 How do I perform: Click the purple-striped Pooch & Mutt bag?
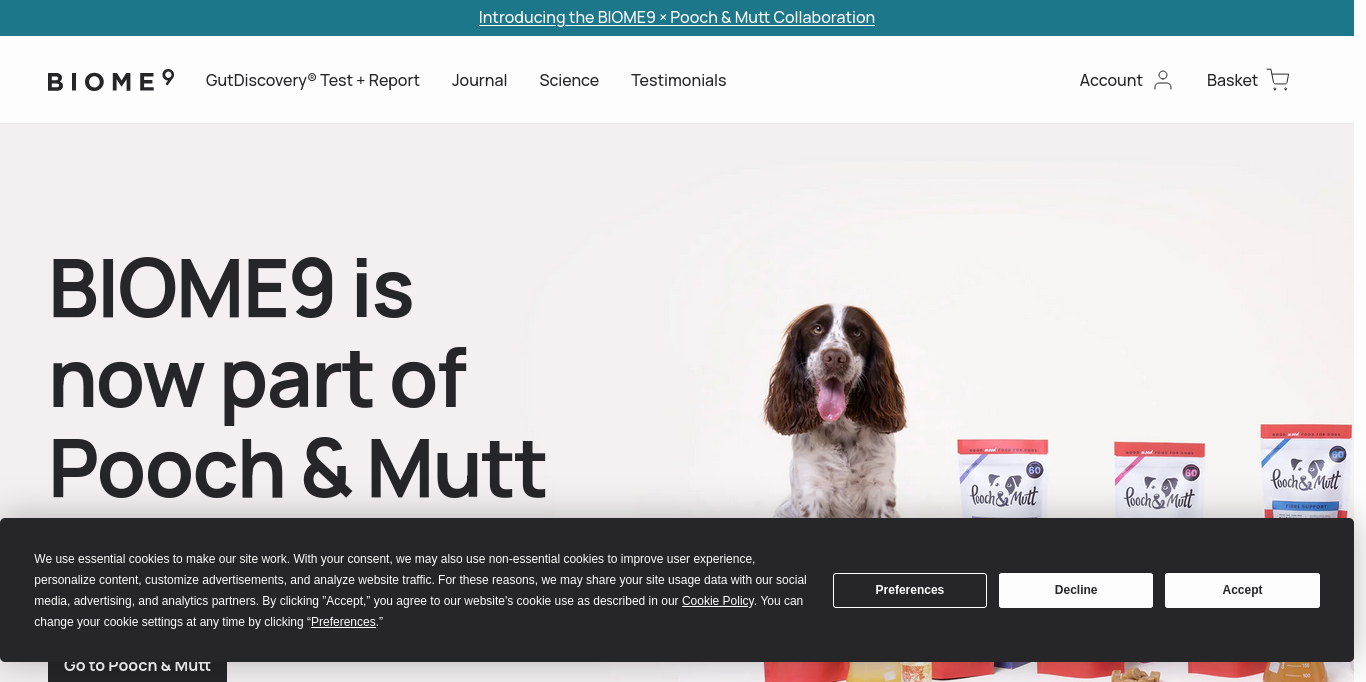click(1002, 478)
